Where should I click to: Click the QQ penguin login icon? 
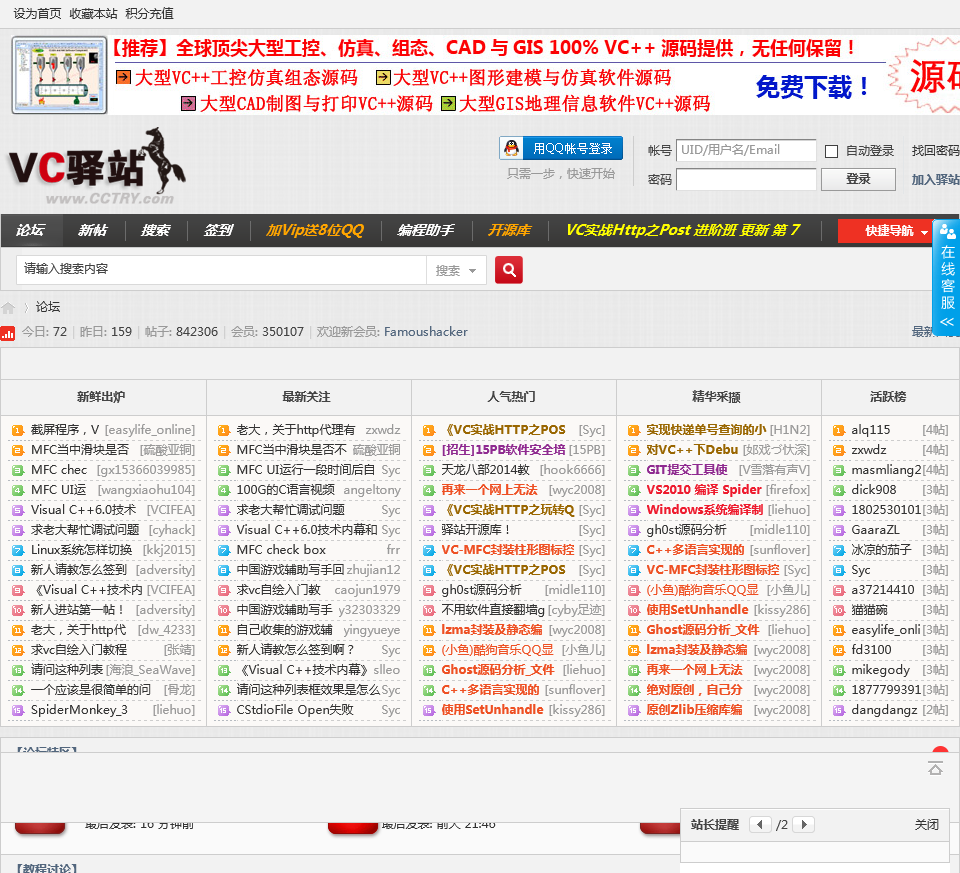pos(512,148)
